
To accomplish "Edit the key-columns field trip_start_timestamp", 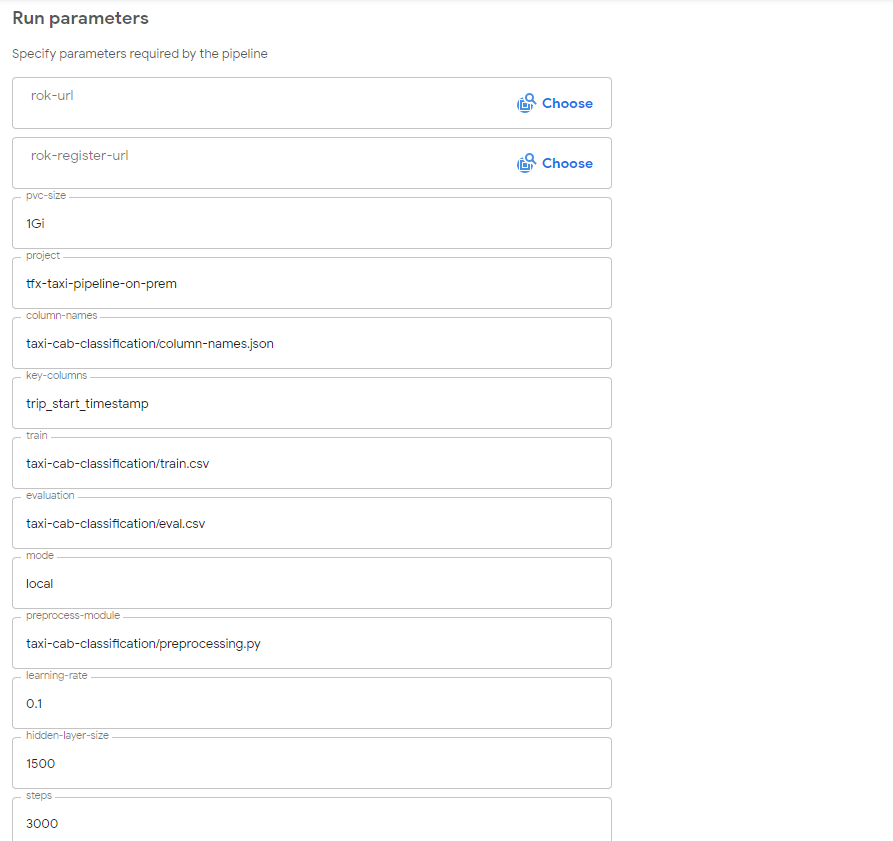I will tap(312, 403).
